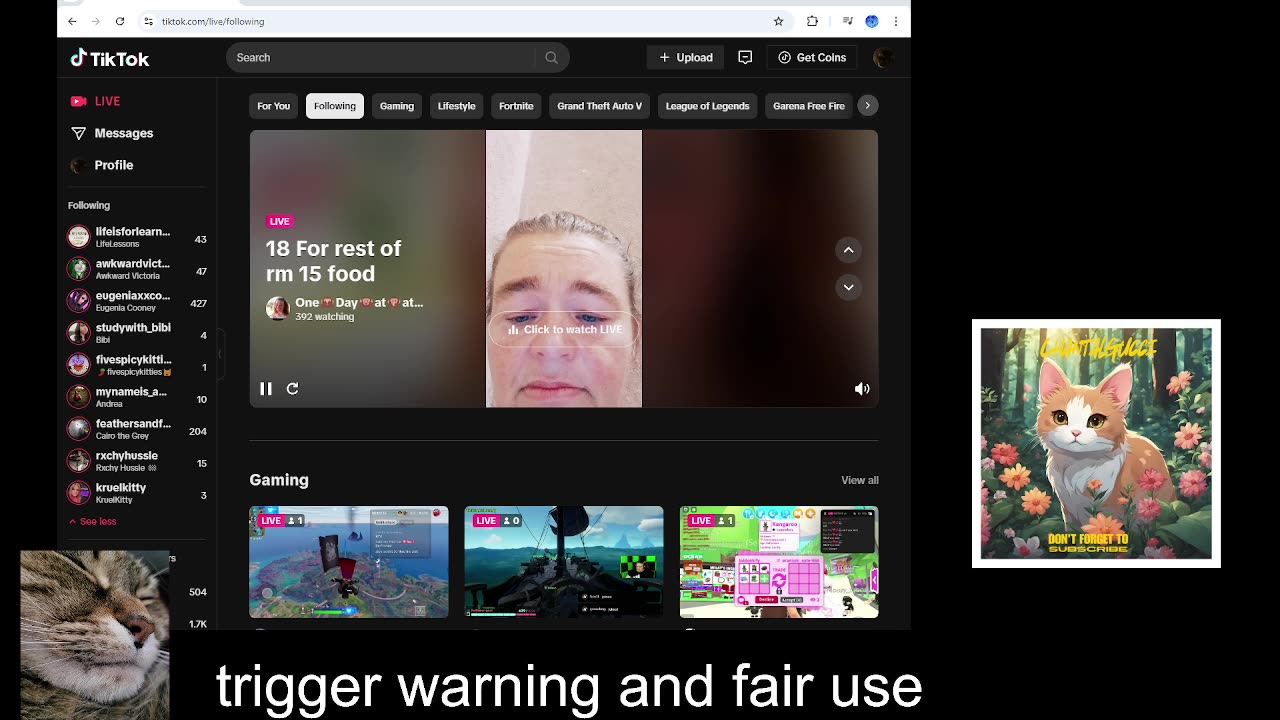Click the search magnifier icon
The width and height of the screenshot is (1280, 720).
(551, 58)
